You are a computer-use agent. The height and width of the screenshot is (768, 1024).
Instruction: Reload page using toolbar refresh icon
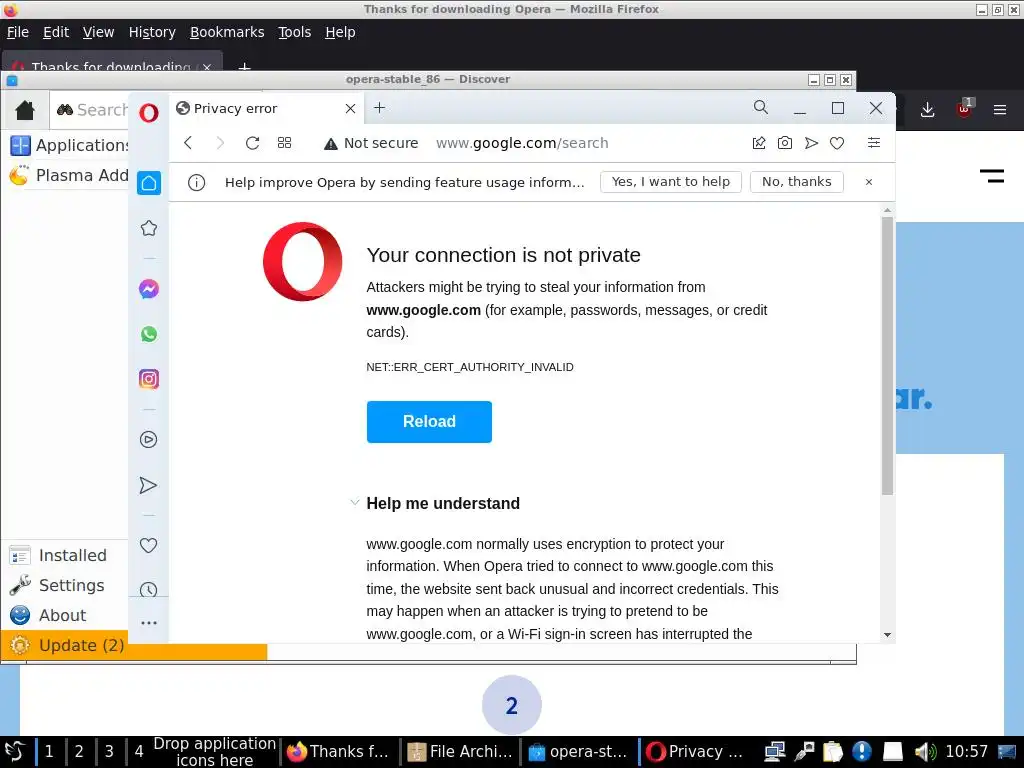coord(253,143)
